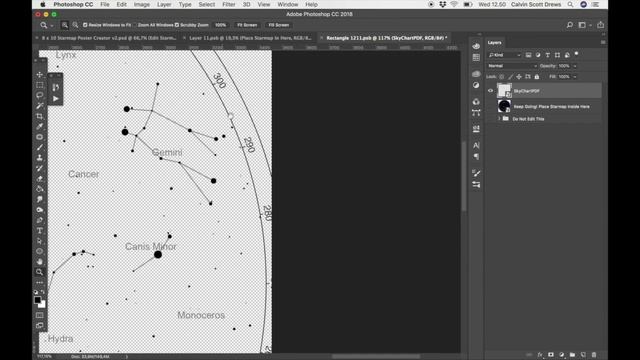Open the blend mode Normal dropdown
Viewport: 640px width, 360px height.
click(512, 66)
